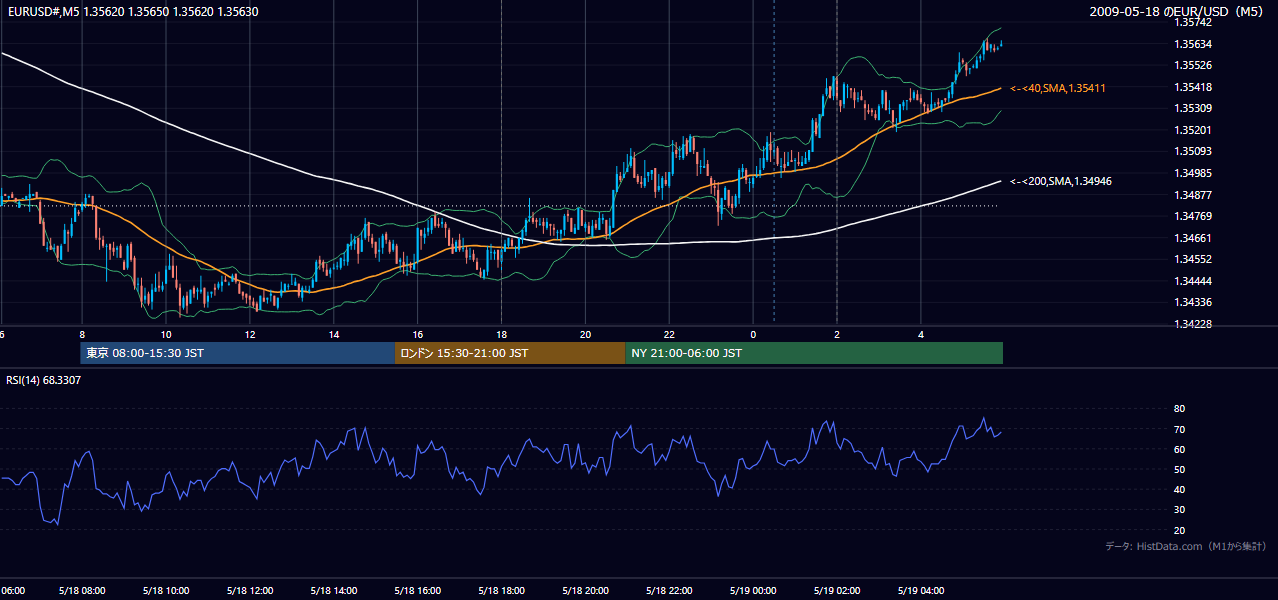Select the London 15:30-21:00 JST session bar

coord(510,353)
